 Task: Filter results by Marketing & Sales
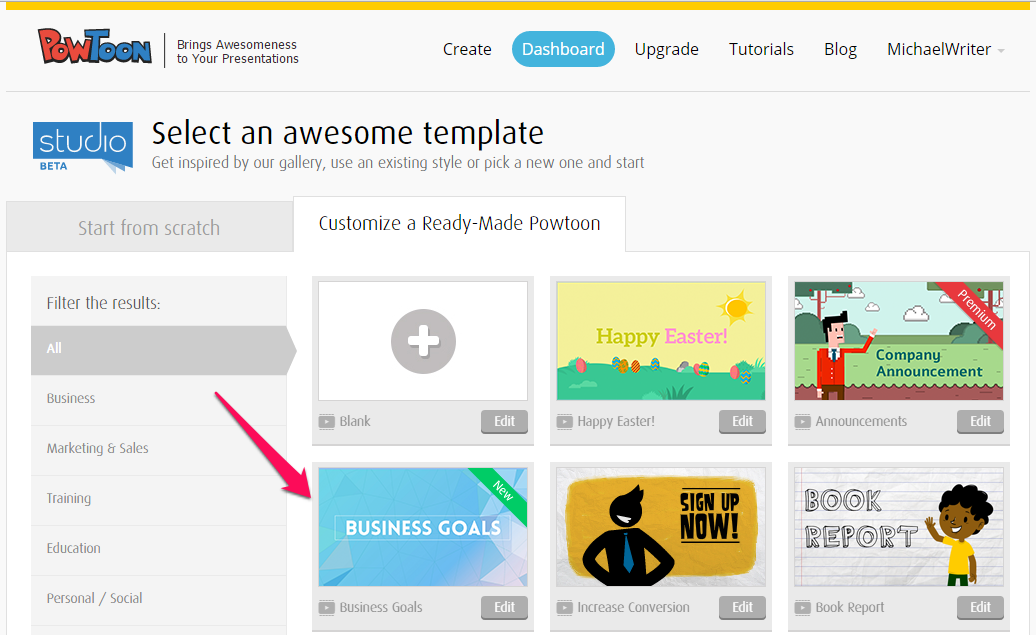(159, 449)
